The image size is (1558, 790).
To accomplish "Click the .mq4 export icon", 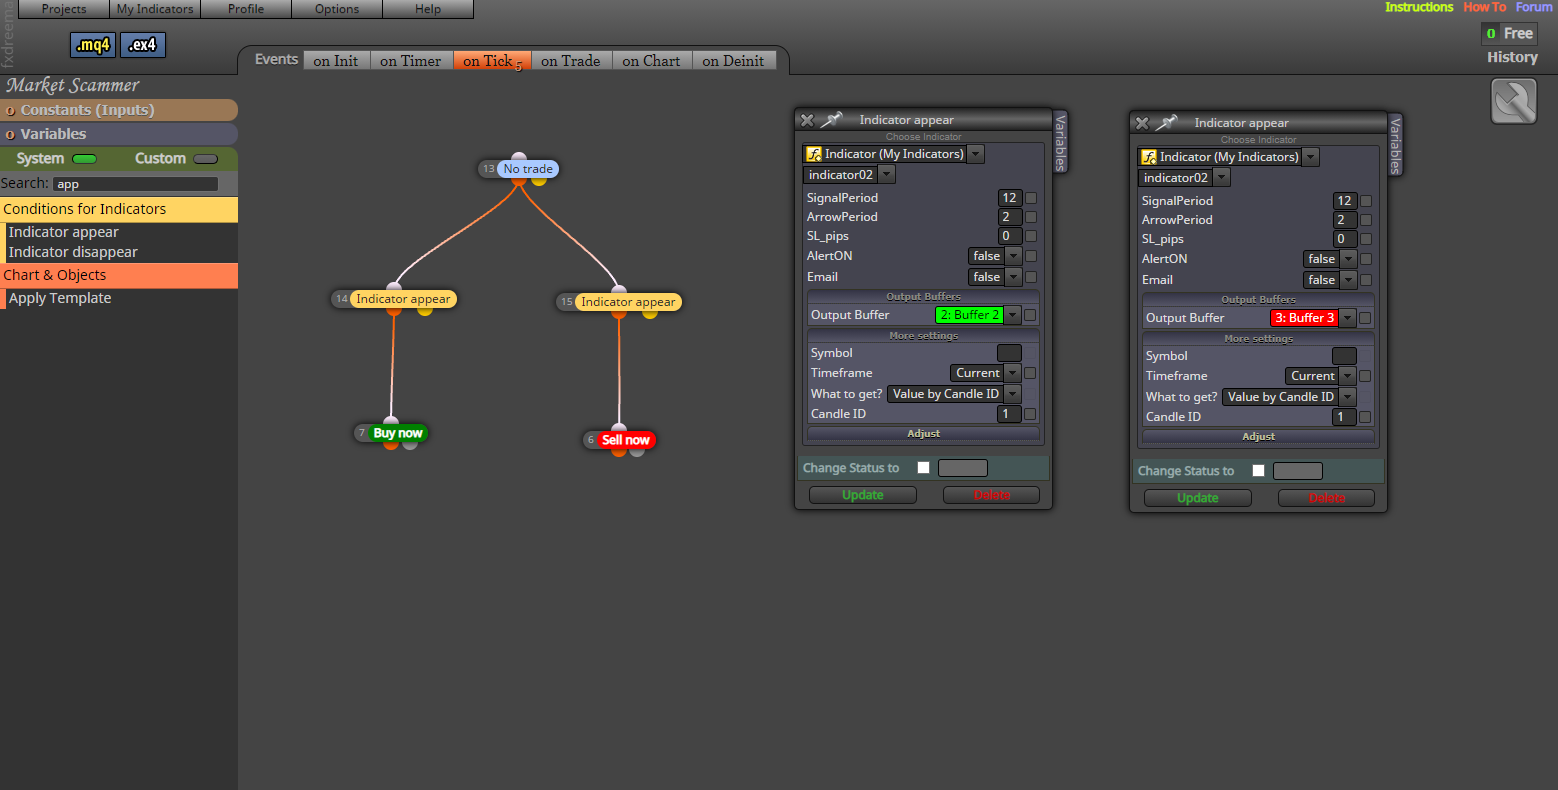I will [93, 45].
